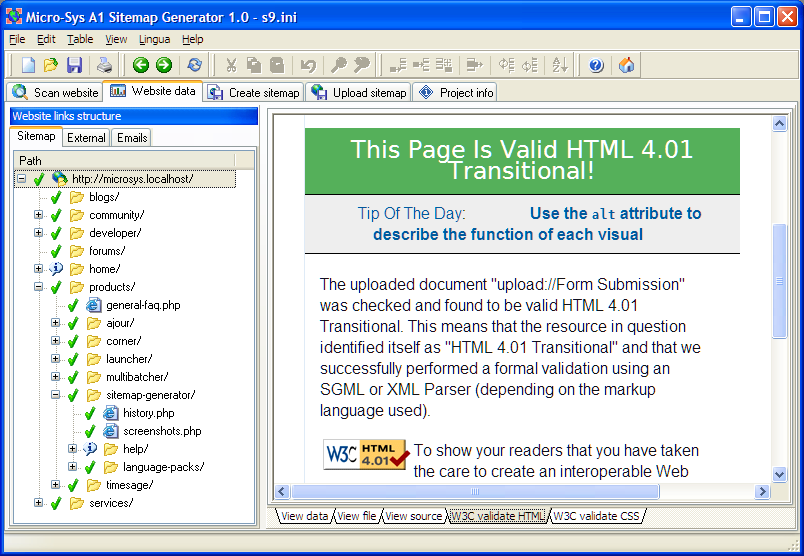Copy using the two-pages toolbar icon
This screenshot has height=556, width=804.
(x=254, y=65)
